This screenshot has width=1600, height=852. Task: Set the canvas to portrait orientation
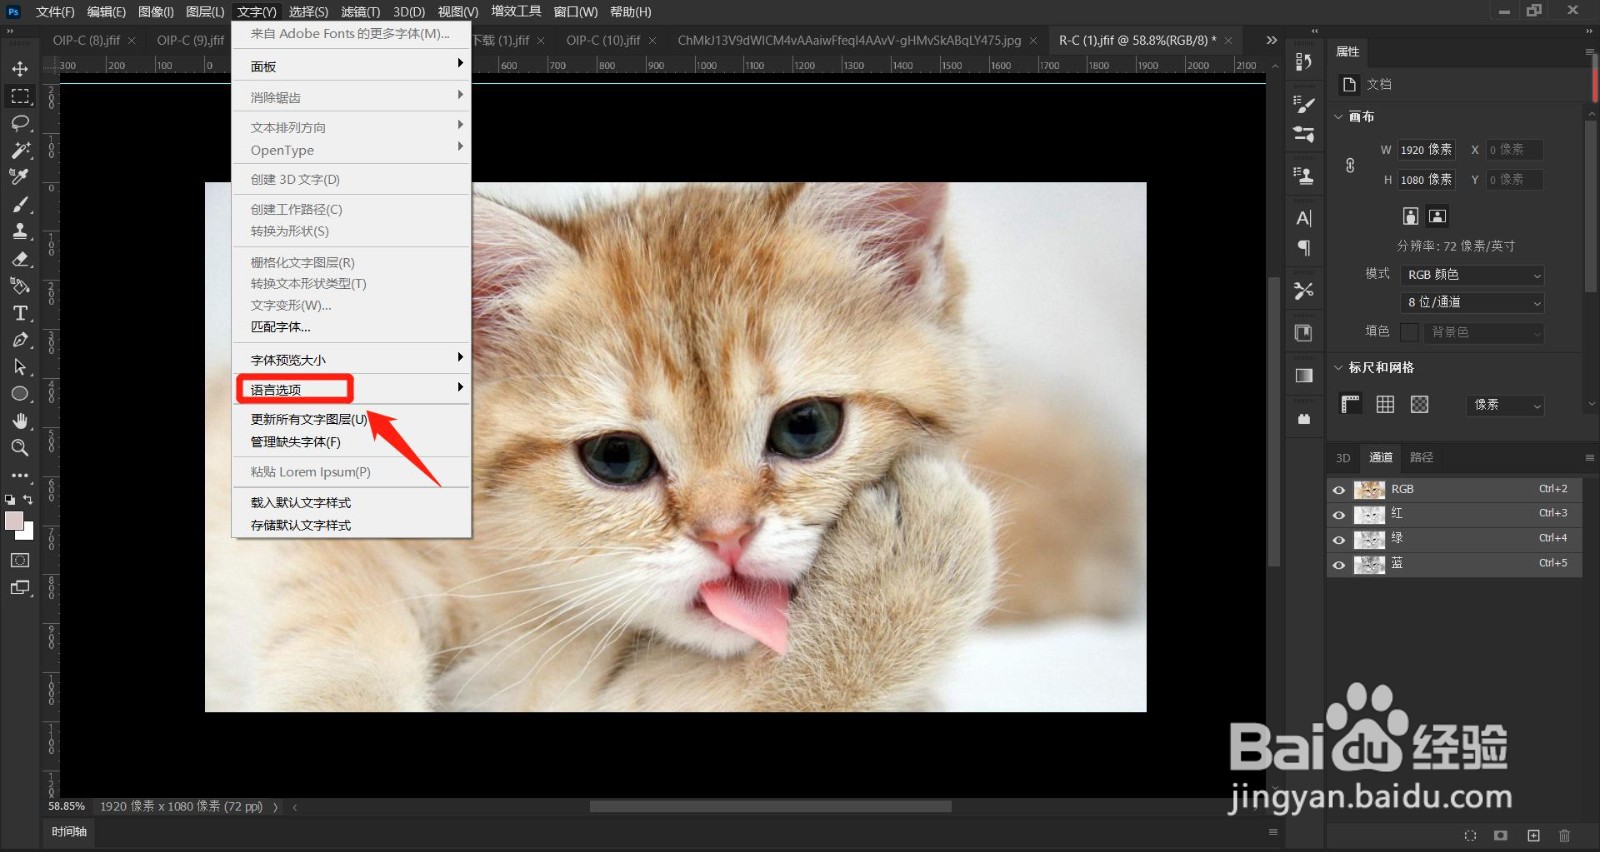(x=1410, y=216)
